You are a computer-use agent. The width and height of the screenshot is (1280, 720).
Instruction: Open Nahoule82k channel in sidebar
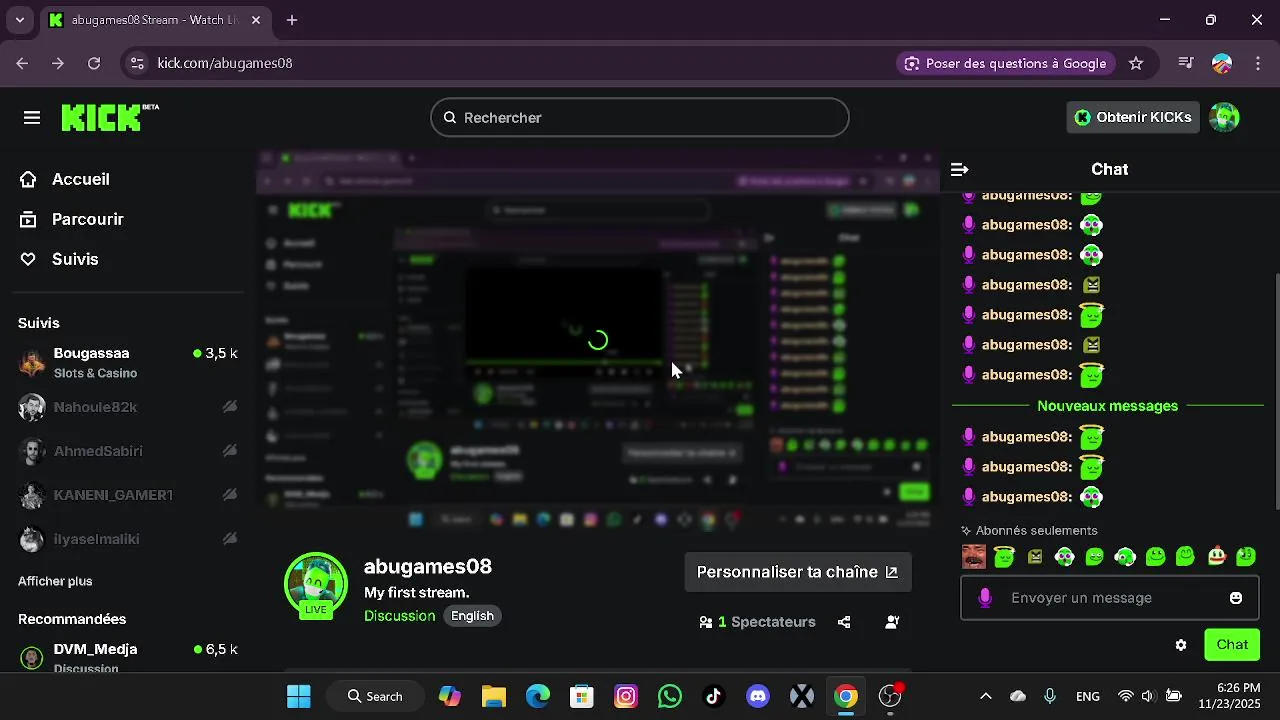pos(128,407)
